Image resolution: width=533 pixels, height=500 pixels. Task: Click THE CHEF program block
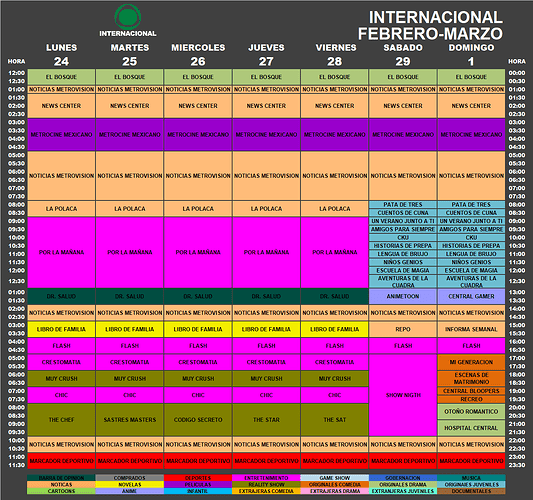pyautogui.click(x=62, y=420)
